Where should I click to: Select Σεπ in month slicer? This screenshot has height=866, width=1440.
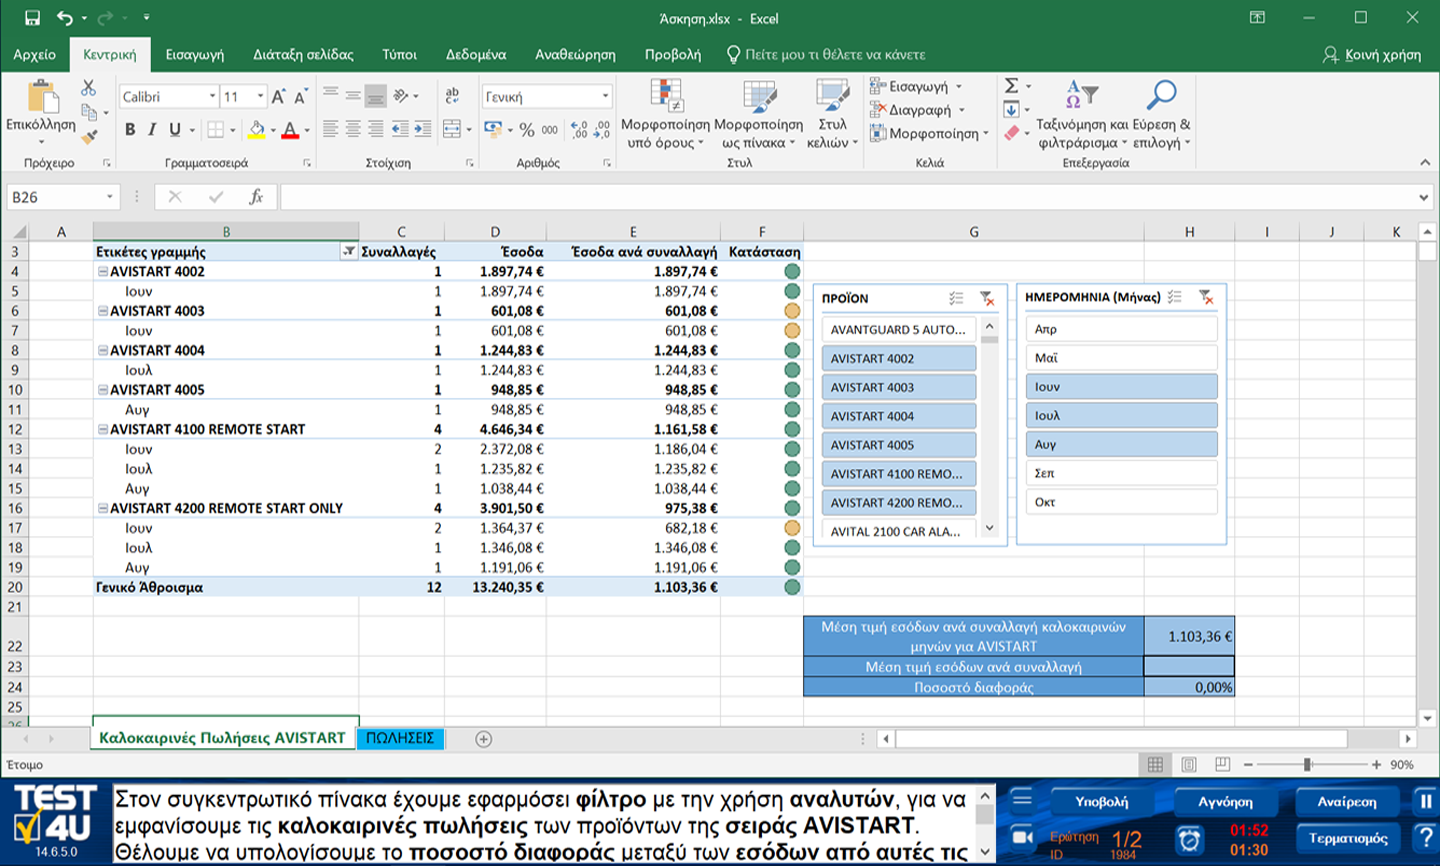pos(1122,474)
